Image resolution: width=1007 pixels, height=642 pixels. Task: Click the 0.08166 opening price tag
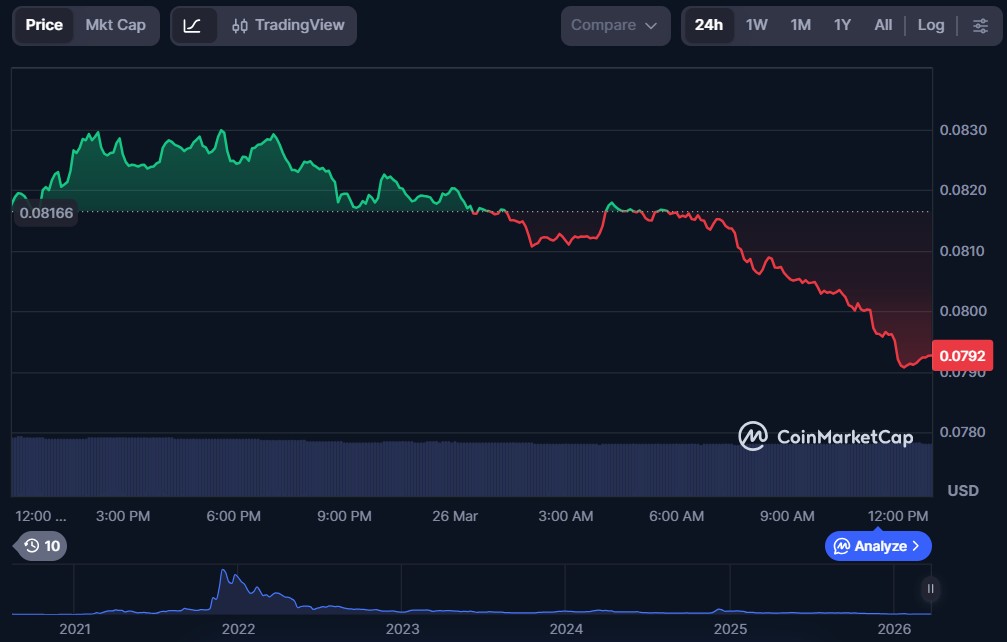coord(46,213)
